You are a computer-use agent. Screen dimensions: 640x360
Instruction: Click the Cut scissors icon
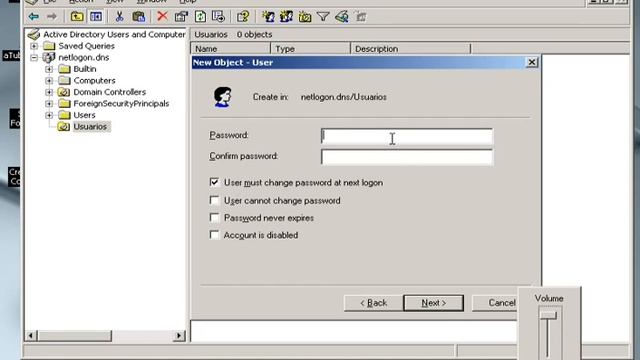119,17
